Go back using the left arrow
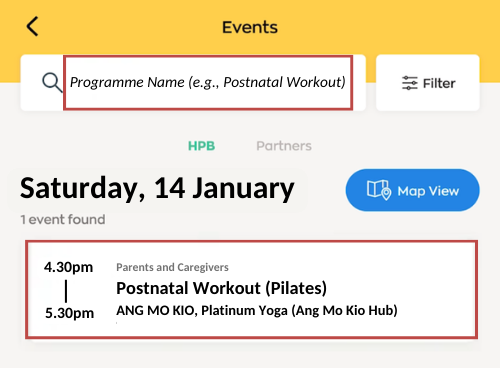500x368 pixels. point(32,26)
